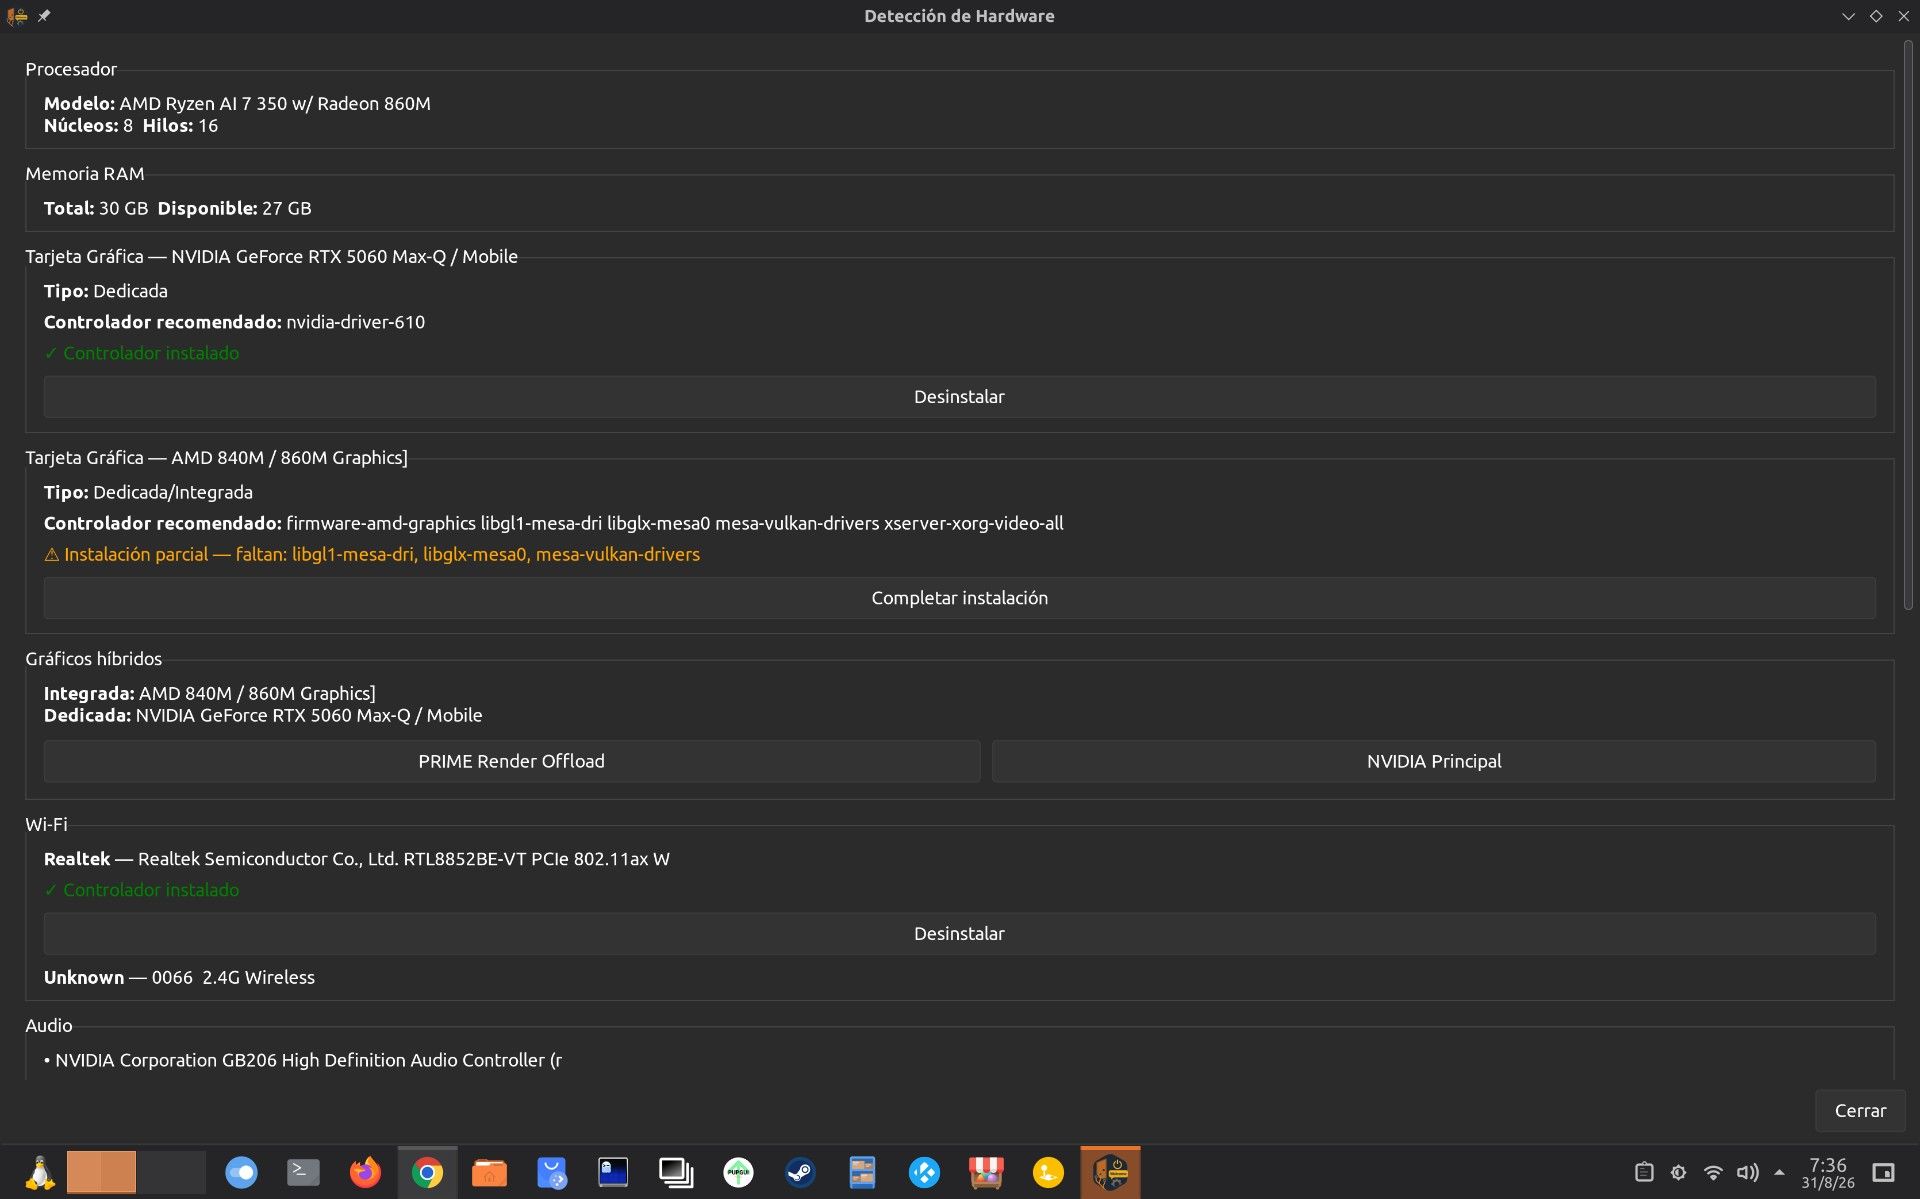Launch Kodi from the taskbar
The height and width of the screenshot is (1199, 1920).
tap(924, 1172)
